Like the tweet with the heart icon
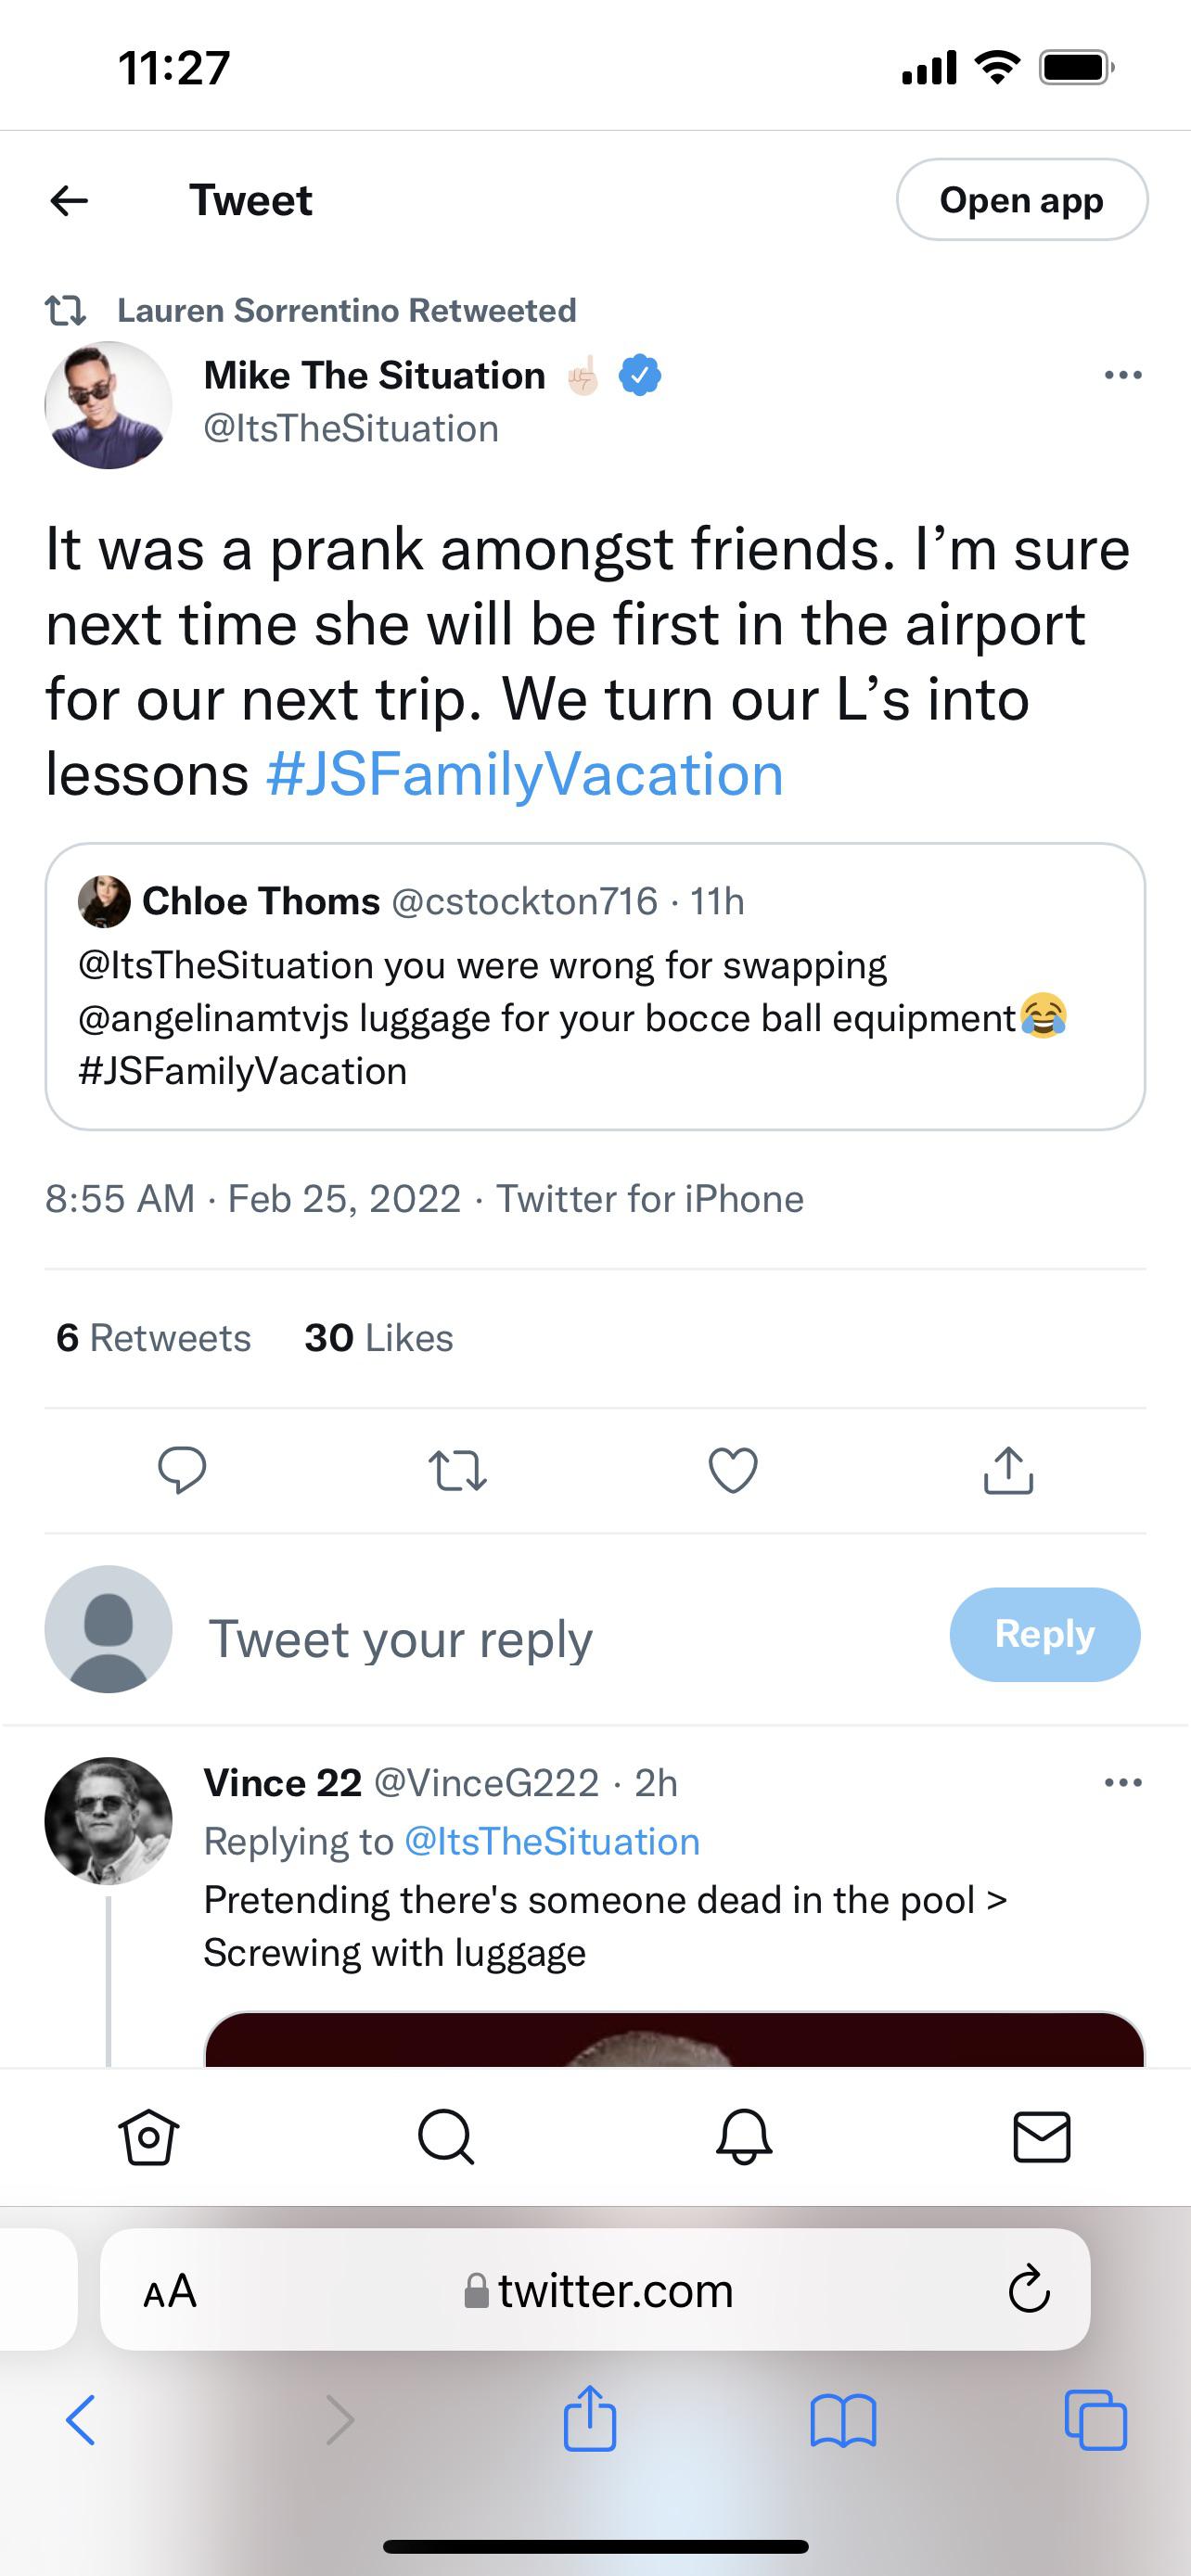1191x2576 pixels. (x=733, y=1470)
